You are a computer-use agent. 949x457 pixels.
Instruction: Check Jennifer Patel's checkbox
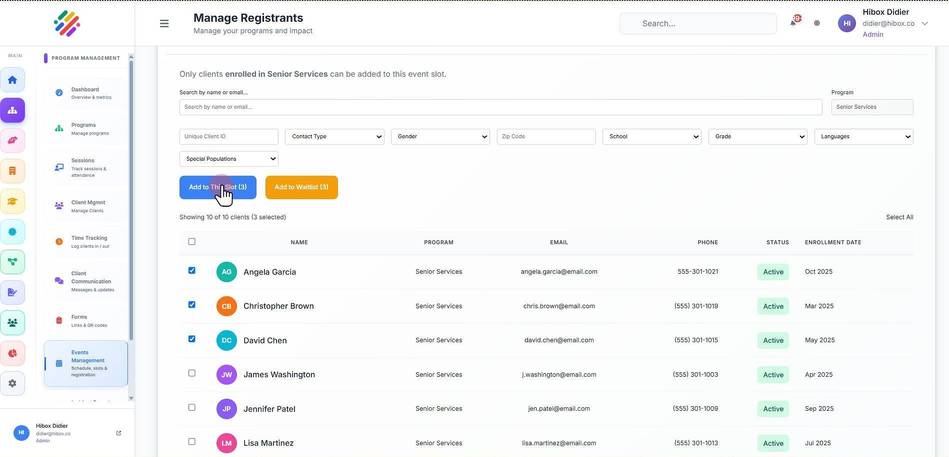click(192, 407)
